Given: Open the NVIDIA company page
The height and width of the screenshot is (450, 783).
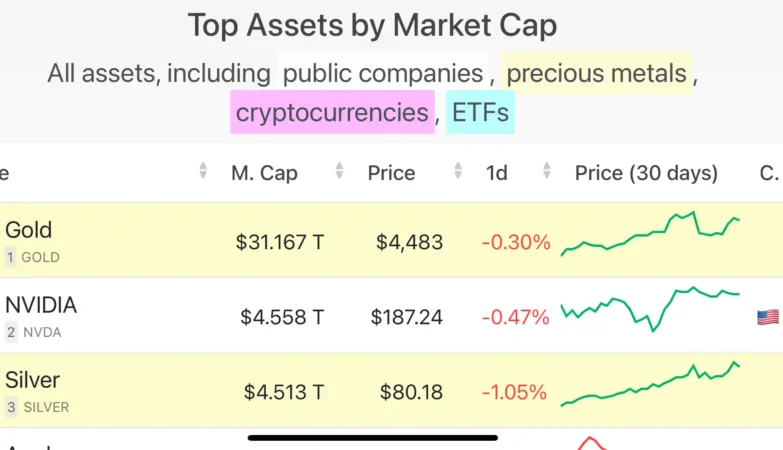Looking at the screenshot, I should click(41, 305).
